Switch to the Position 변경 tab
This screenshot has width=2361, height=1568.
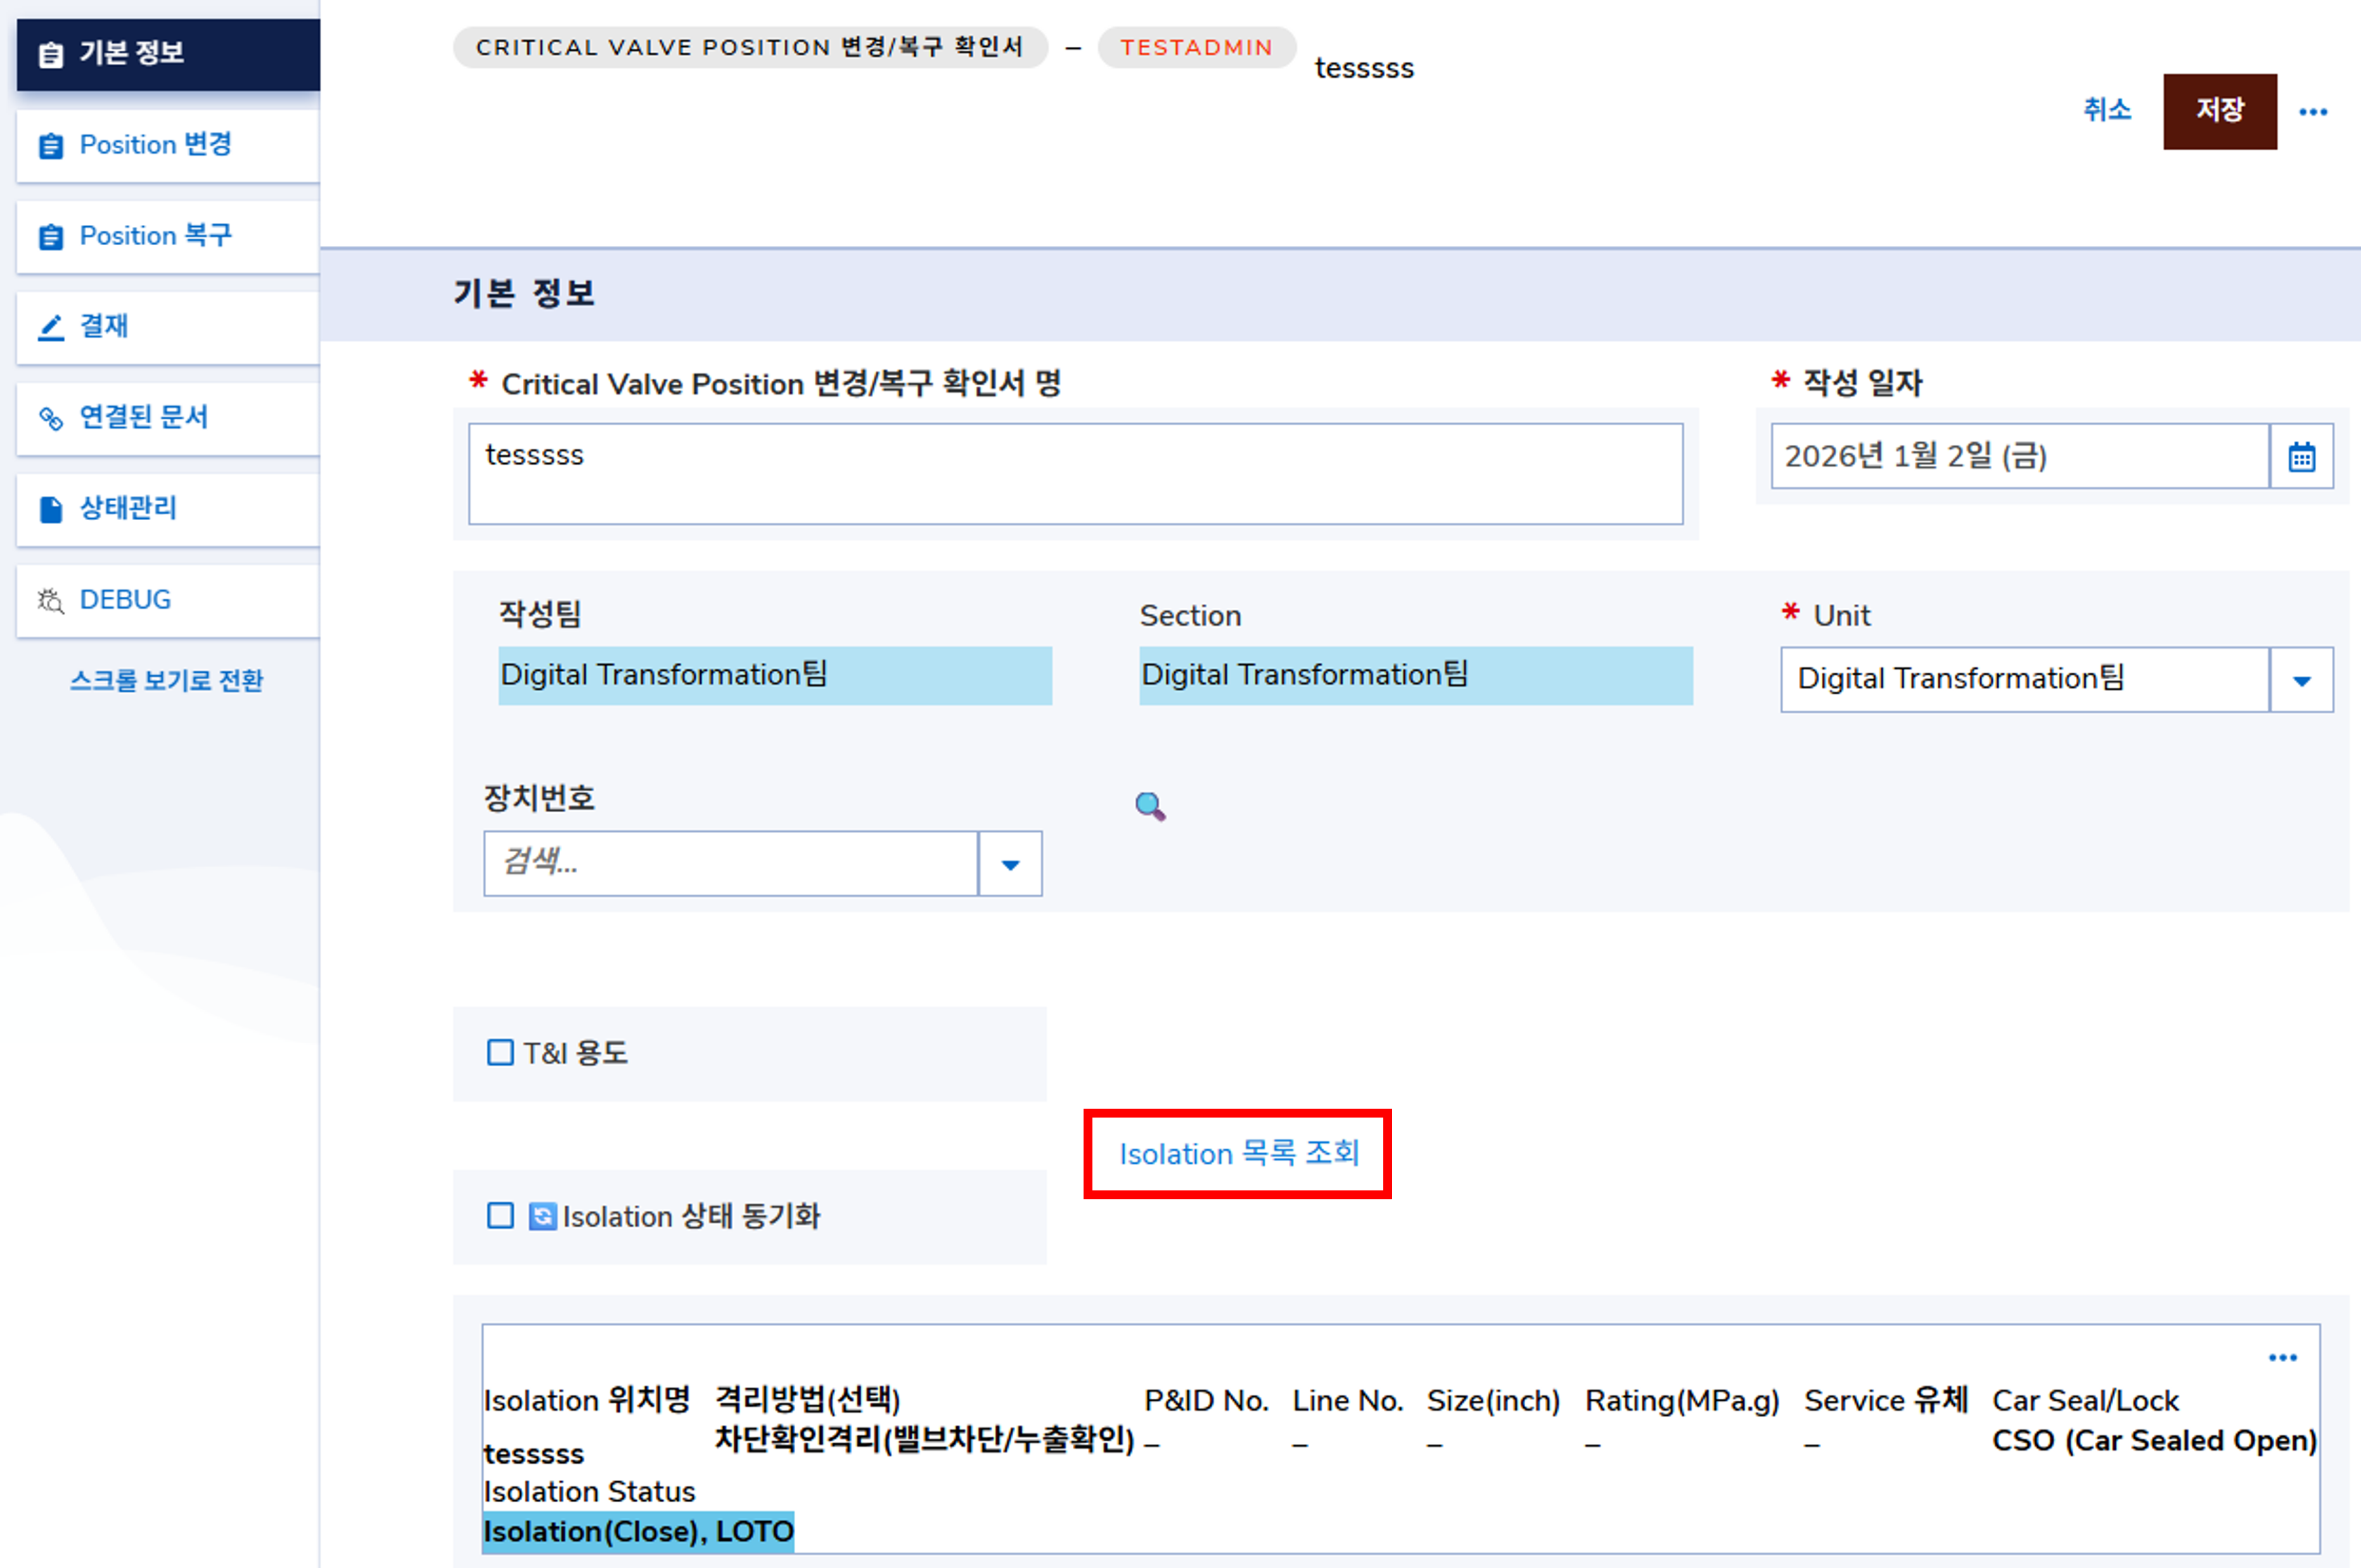pos(155,145)
